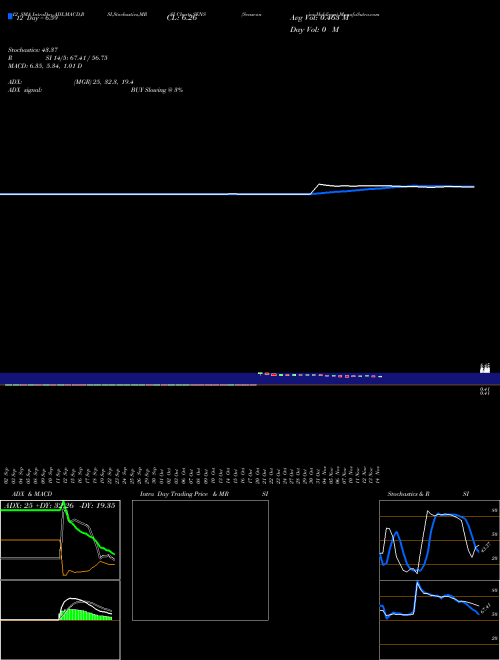Click the 'Intra Day Trading Price & MR SI' title
This screenshot has width=500, height=660.
point(204,494)
